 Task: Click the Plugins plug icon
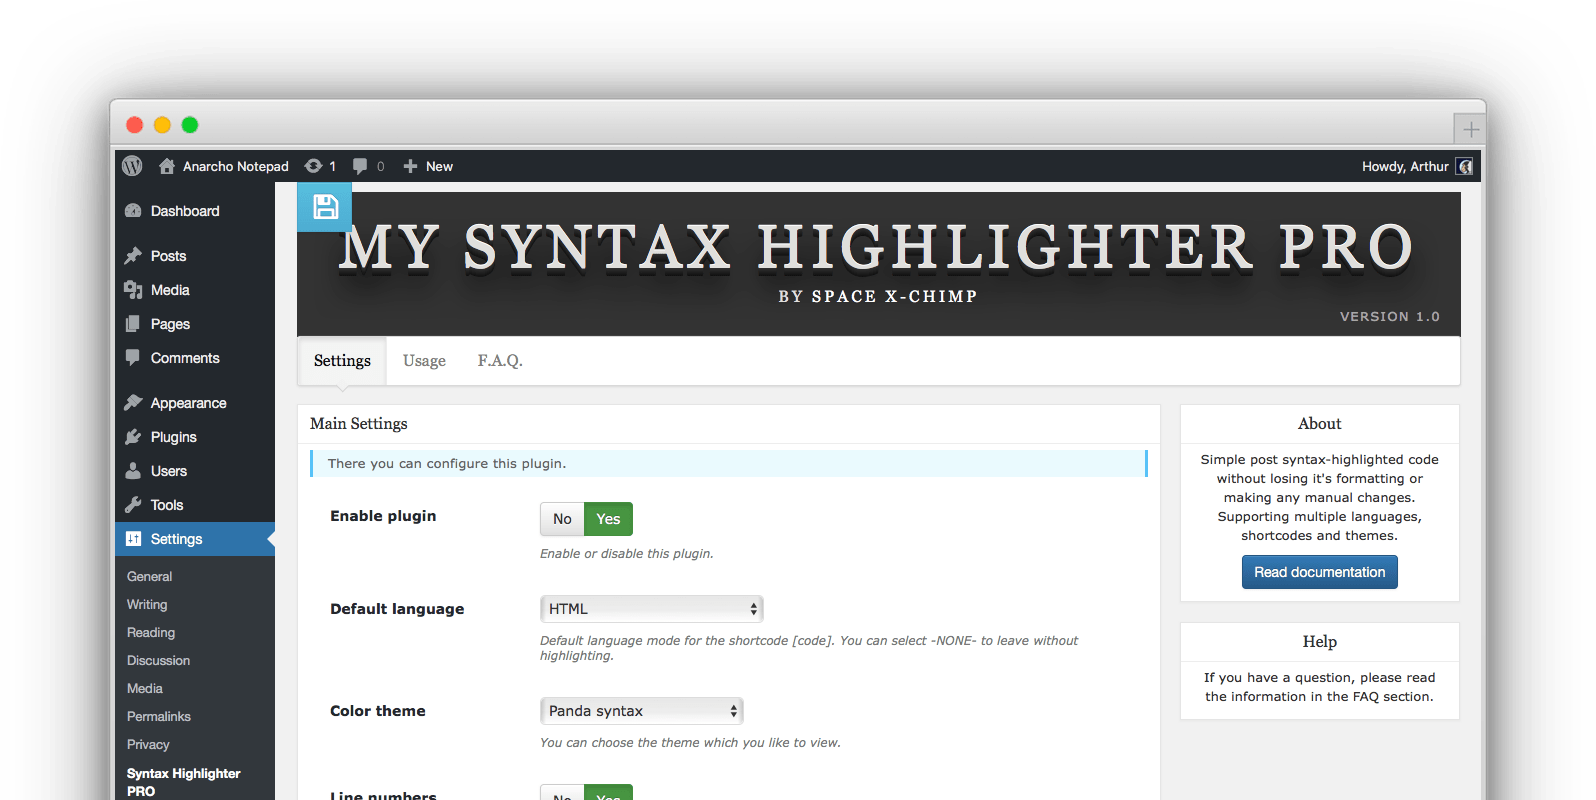click(x=133, y=437)
